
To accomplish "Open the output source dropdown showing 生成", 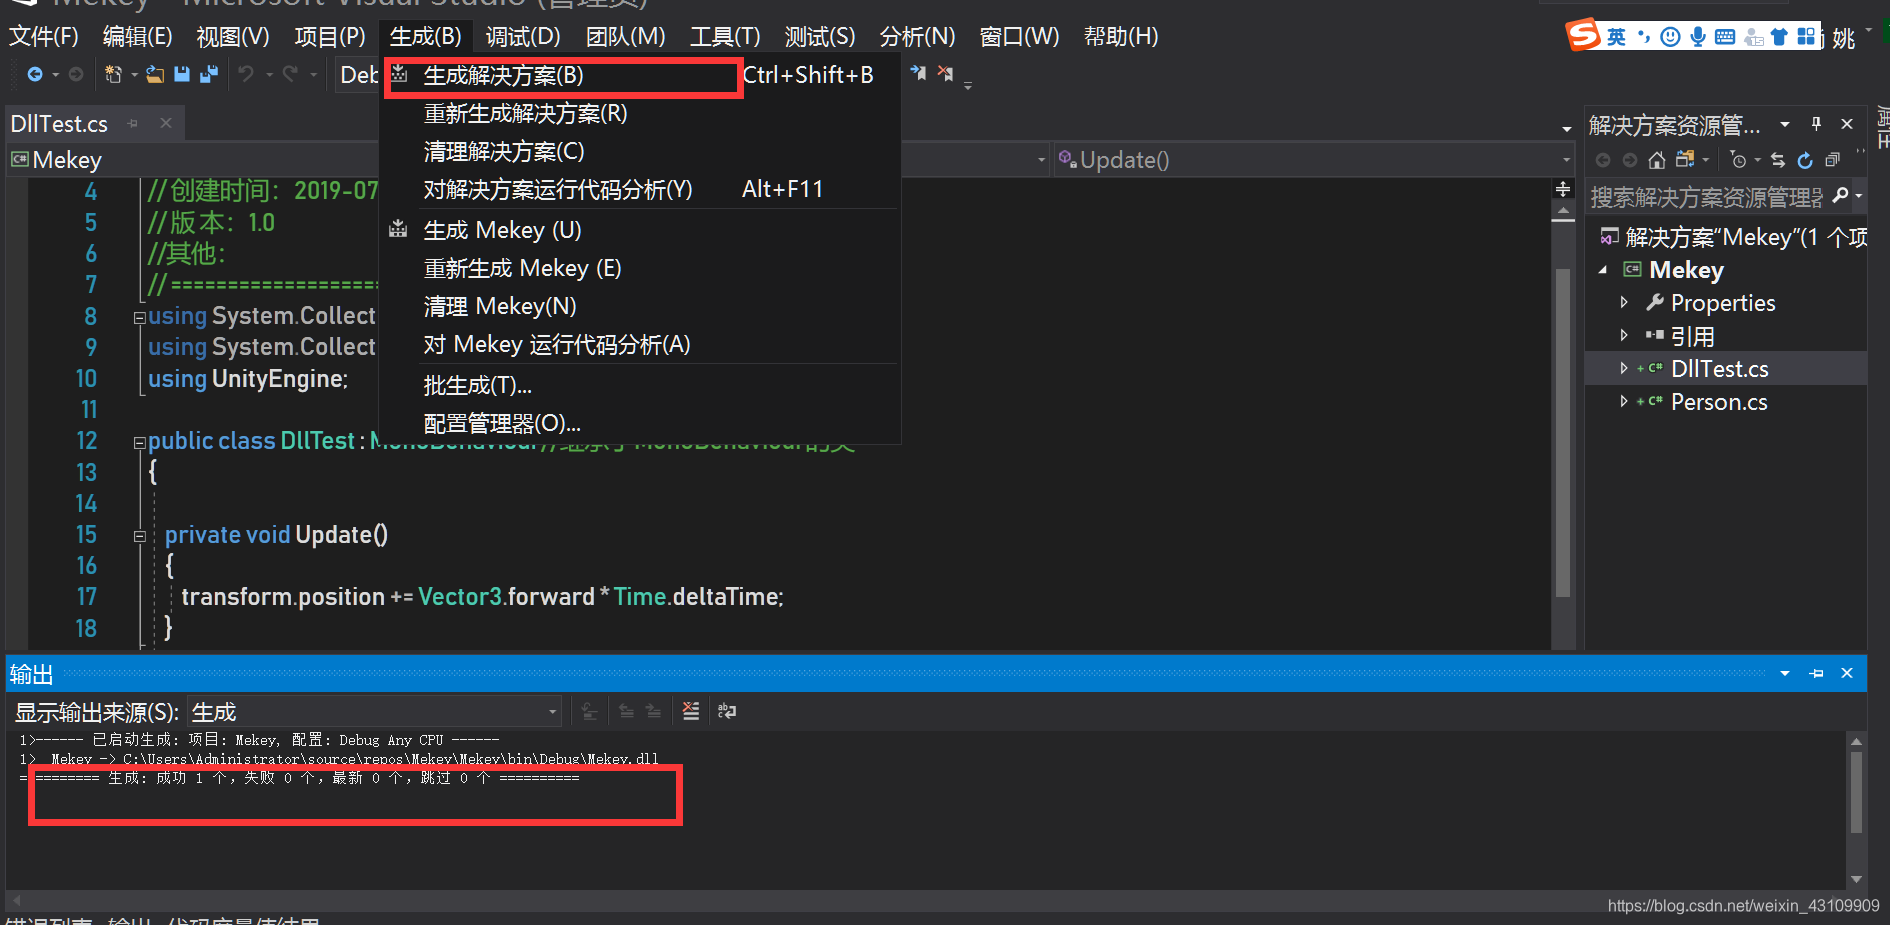I will coord(375,711).
